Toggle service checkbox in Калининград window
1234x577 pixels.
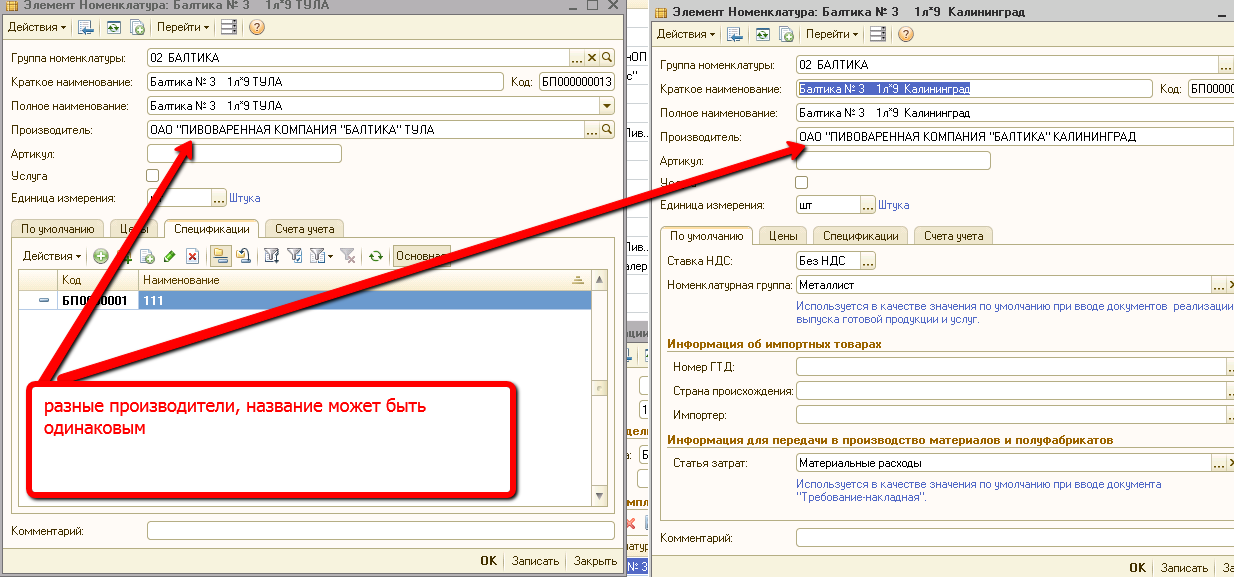click(801, 183)
